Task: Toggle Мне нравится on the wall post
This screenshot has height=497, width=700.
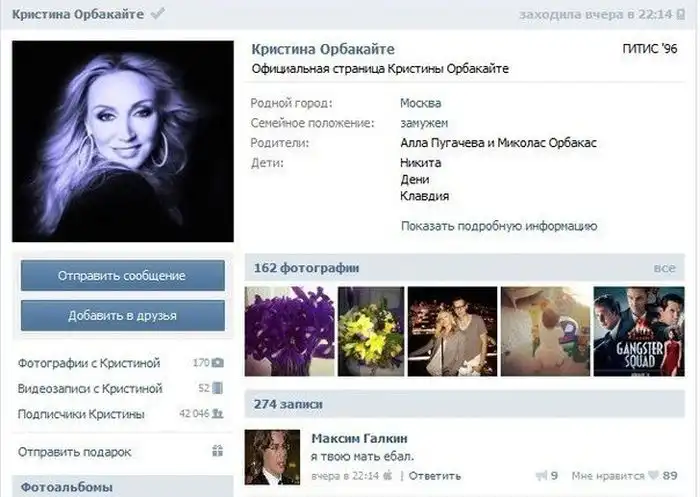Action: coord(608,475)
